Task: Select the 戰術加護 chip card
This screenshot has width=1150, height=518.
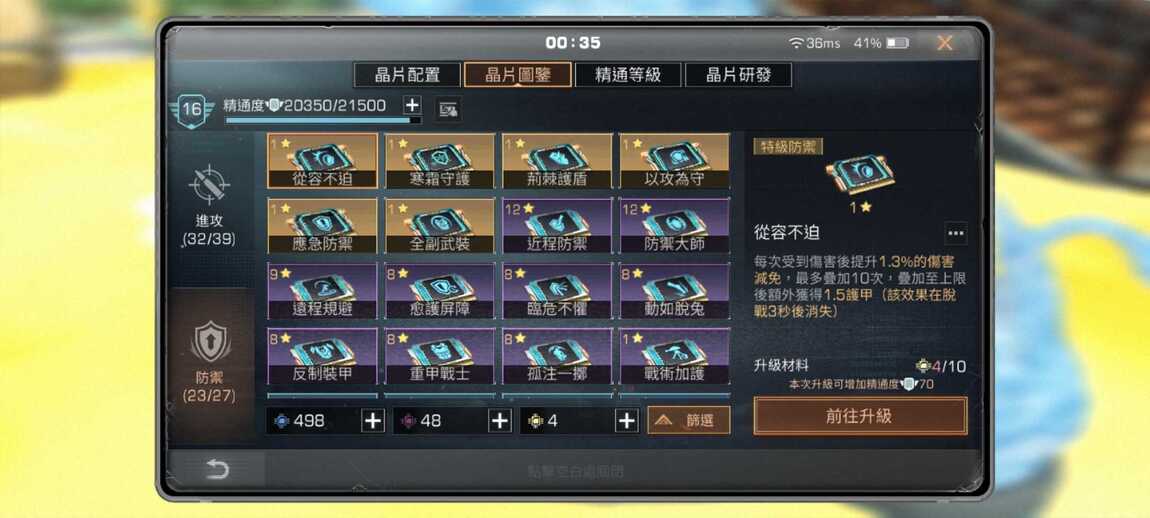Action: [675, 356]
